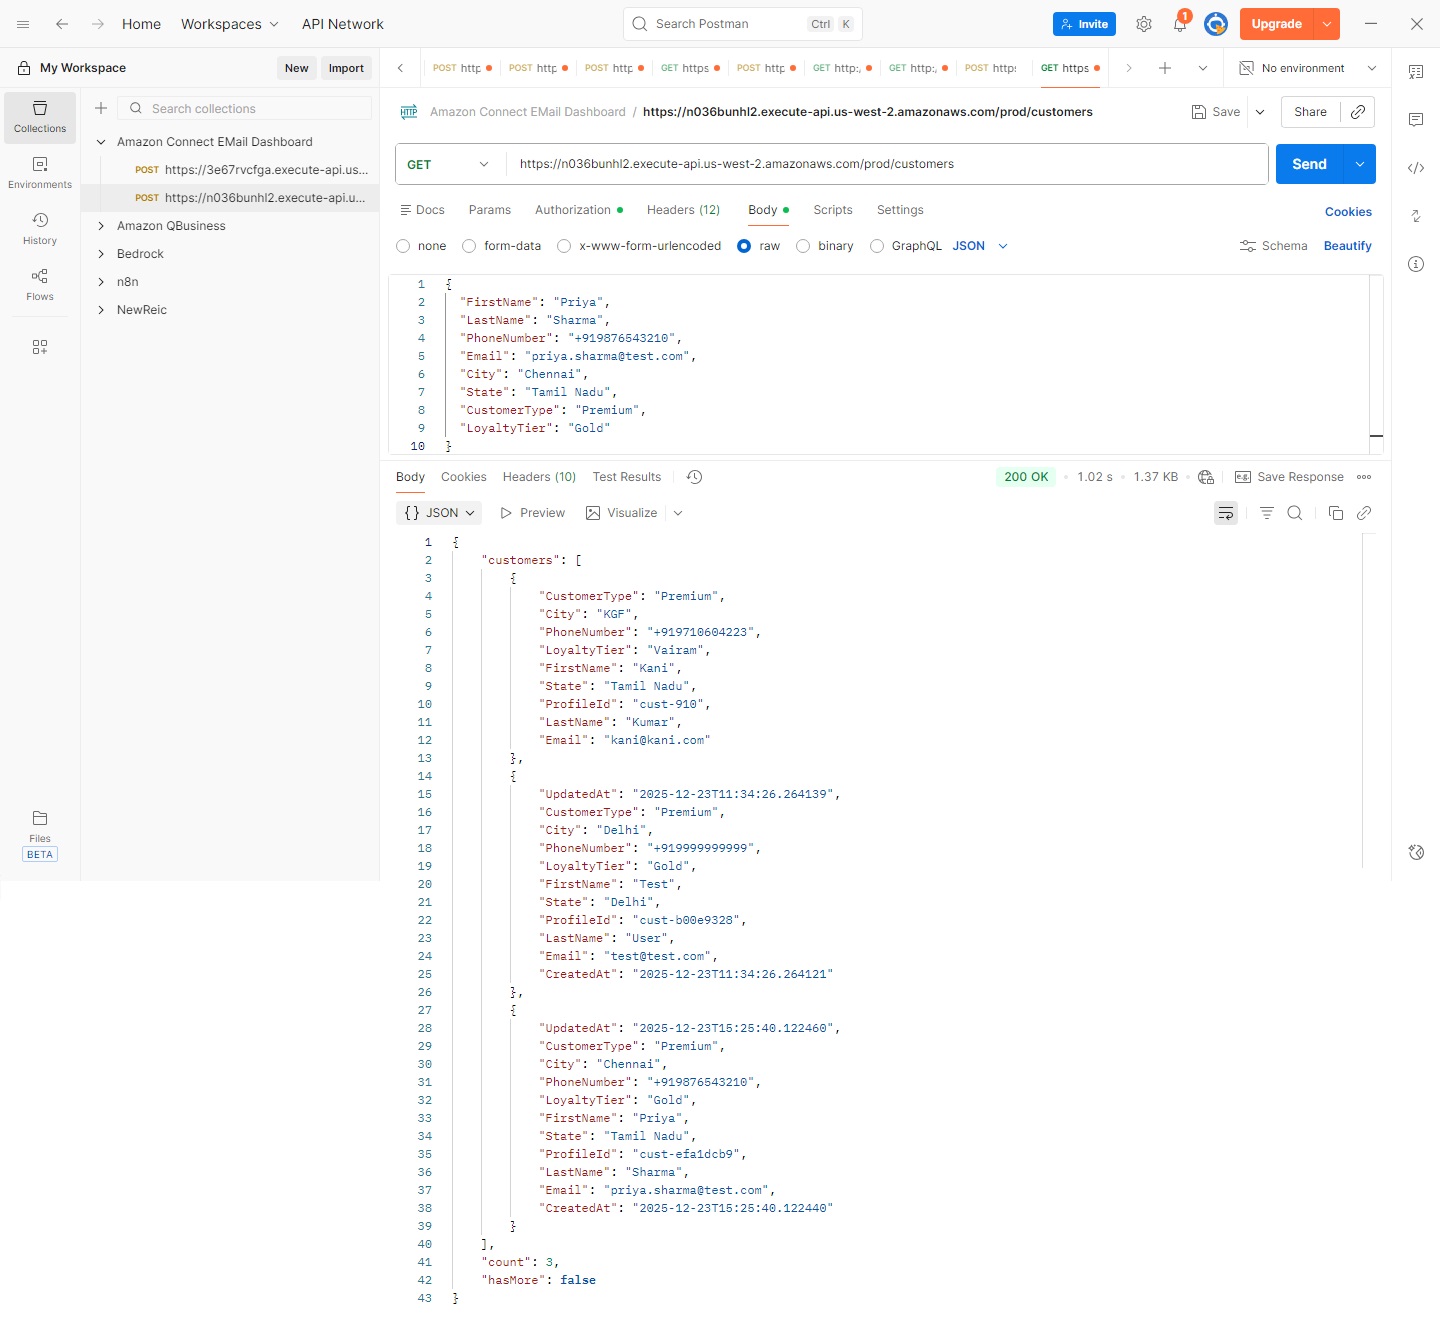Screen dimensions: 1452x1336
Task: Click the request URL input field
Action: (x=885, y=164)
